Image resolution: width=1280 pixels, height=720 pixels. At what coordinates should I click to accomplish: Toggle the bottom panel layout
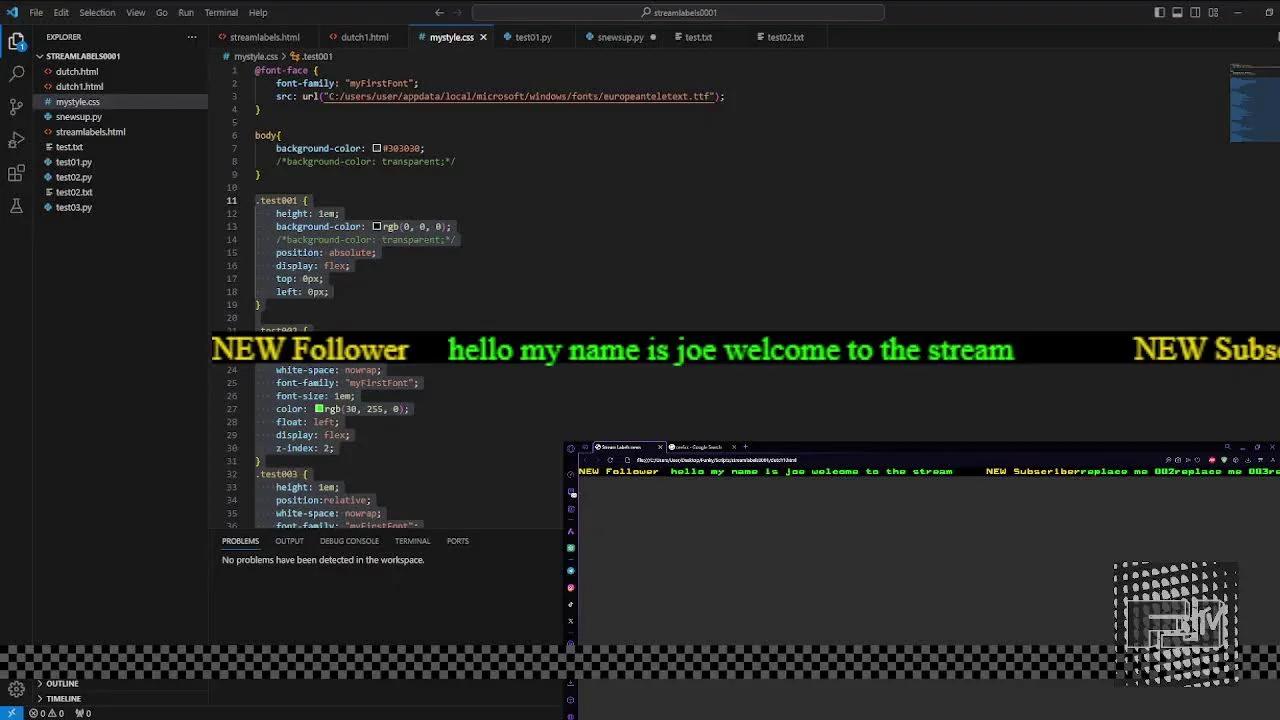click(x=1177, y=12)
